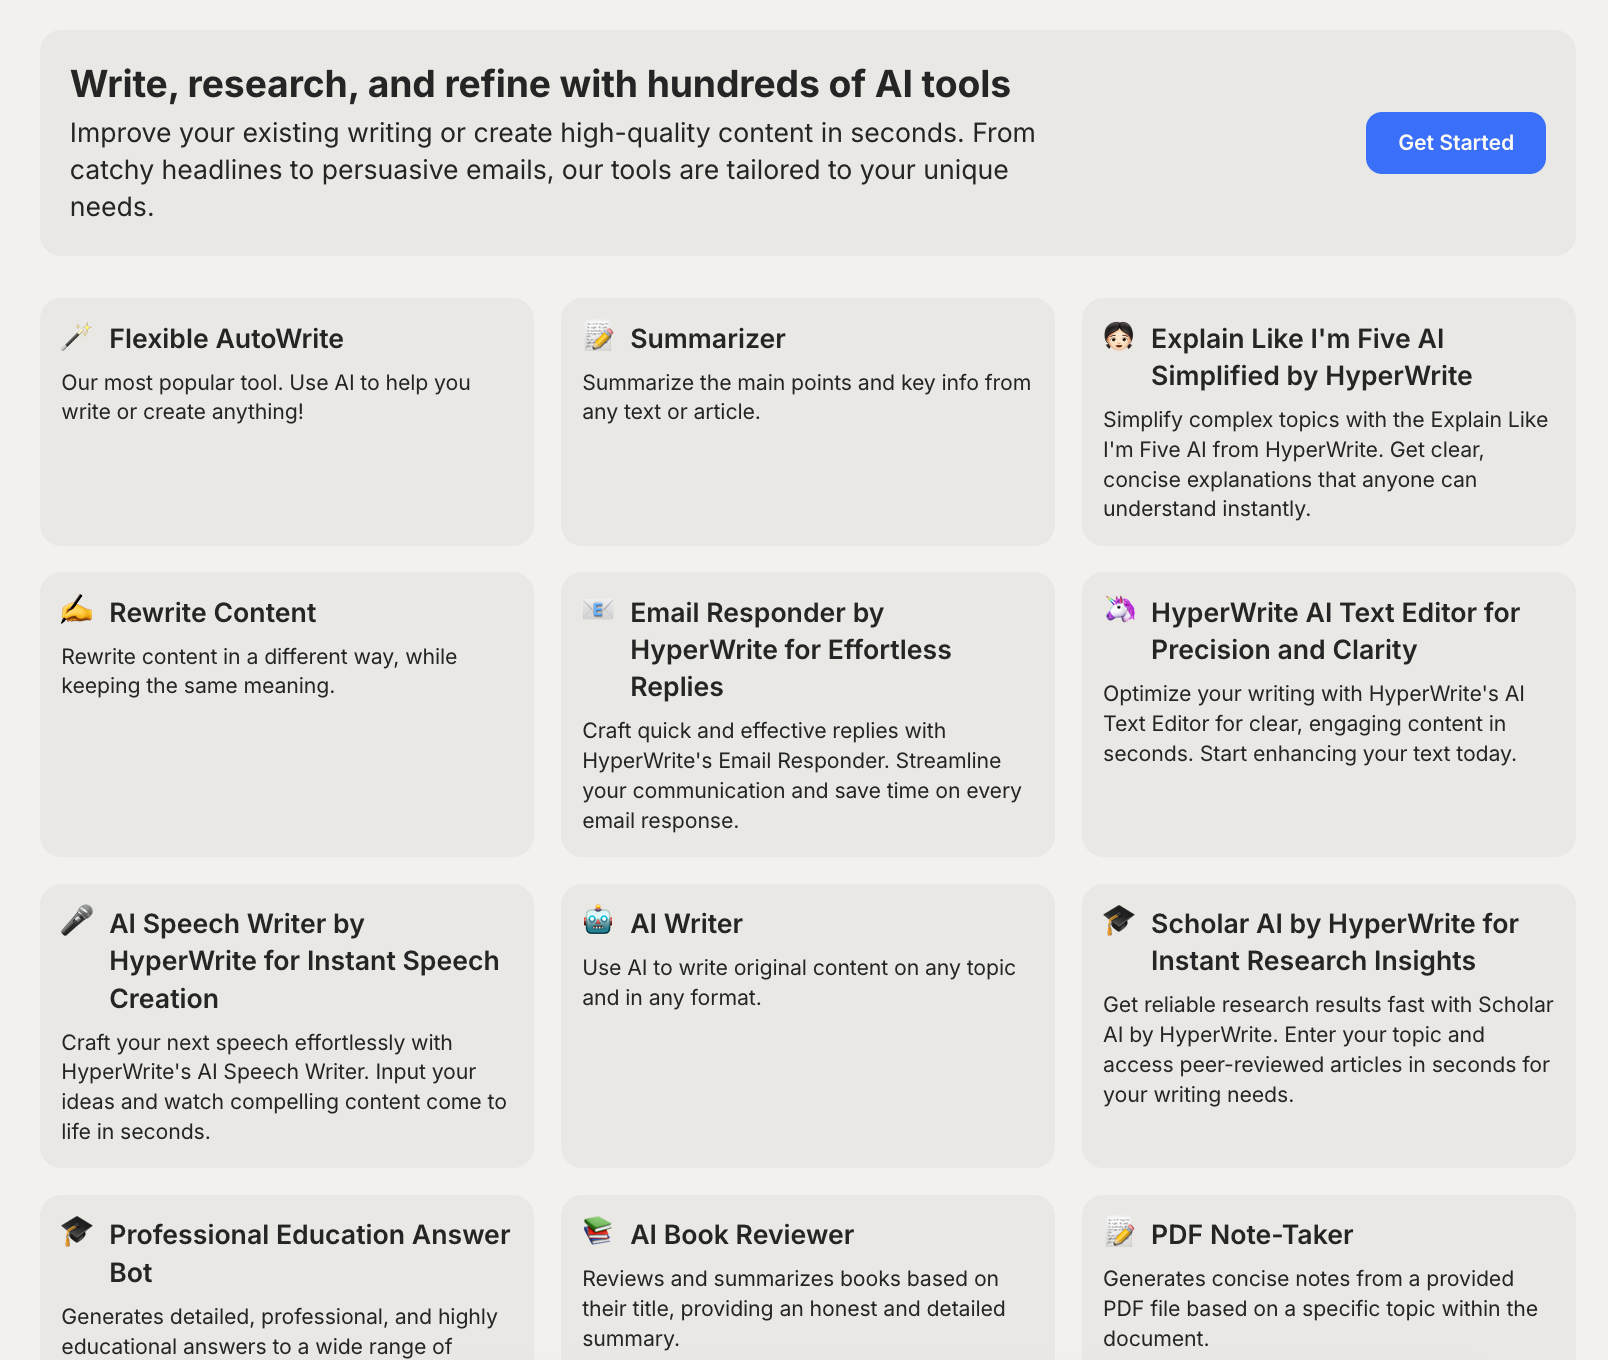Click 'Rewrite content in a different way' text

click(259, 671)
